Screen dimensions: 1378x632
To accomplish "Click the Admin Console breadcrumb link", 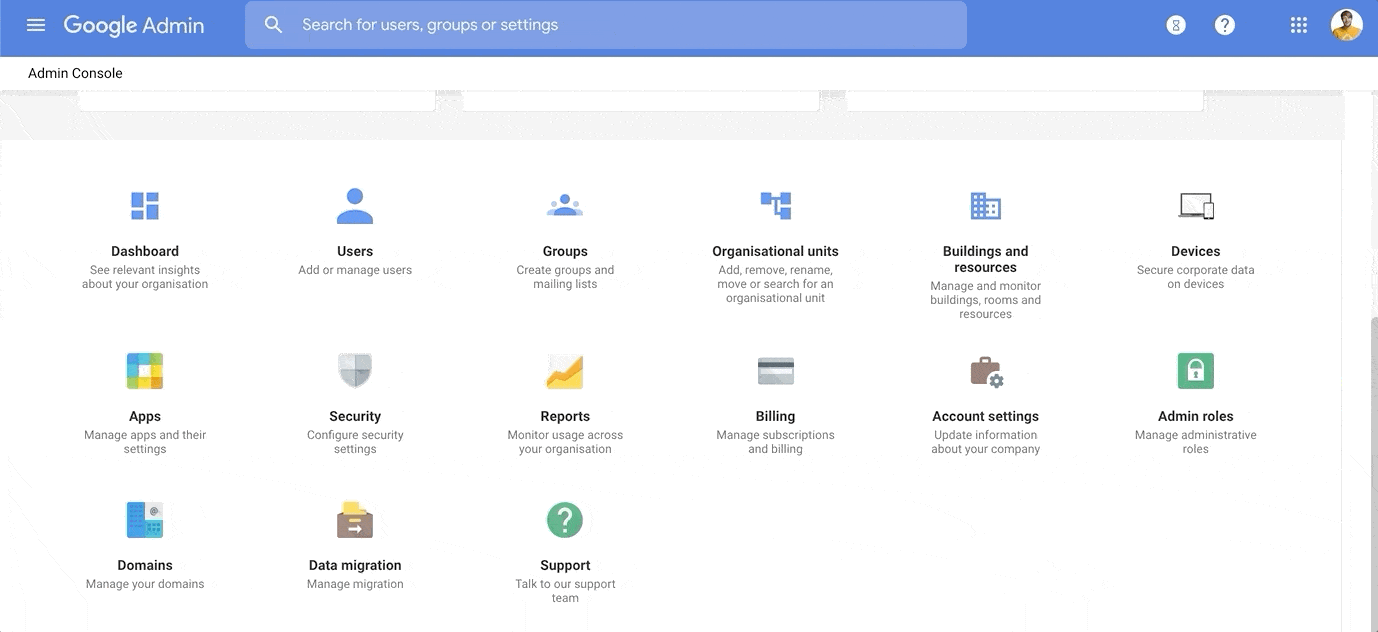I will 75,73.
